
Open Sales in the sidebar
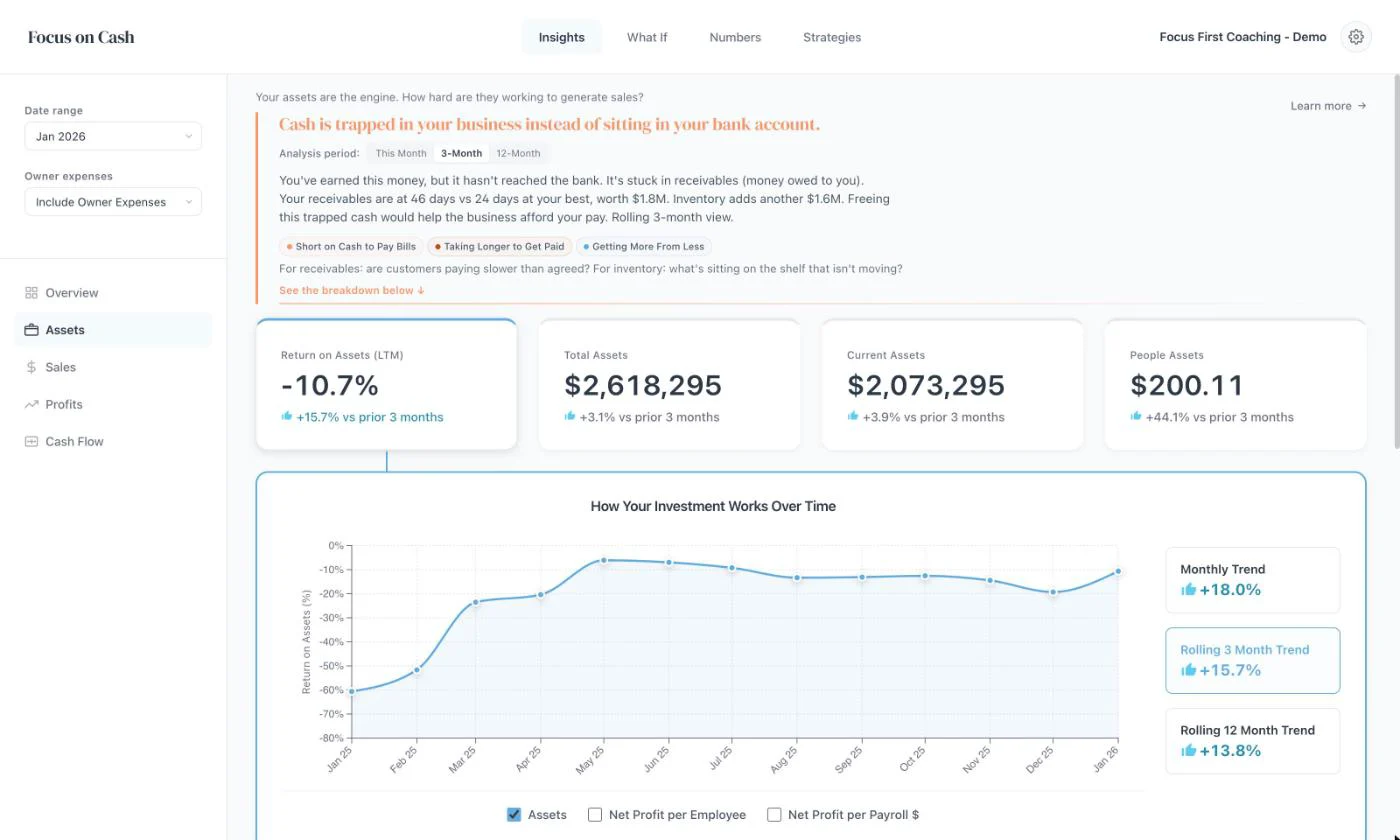(x=113, y=367)
